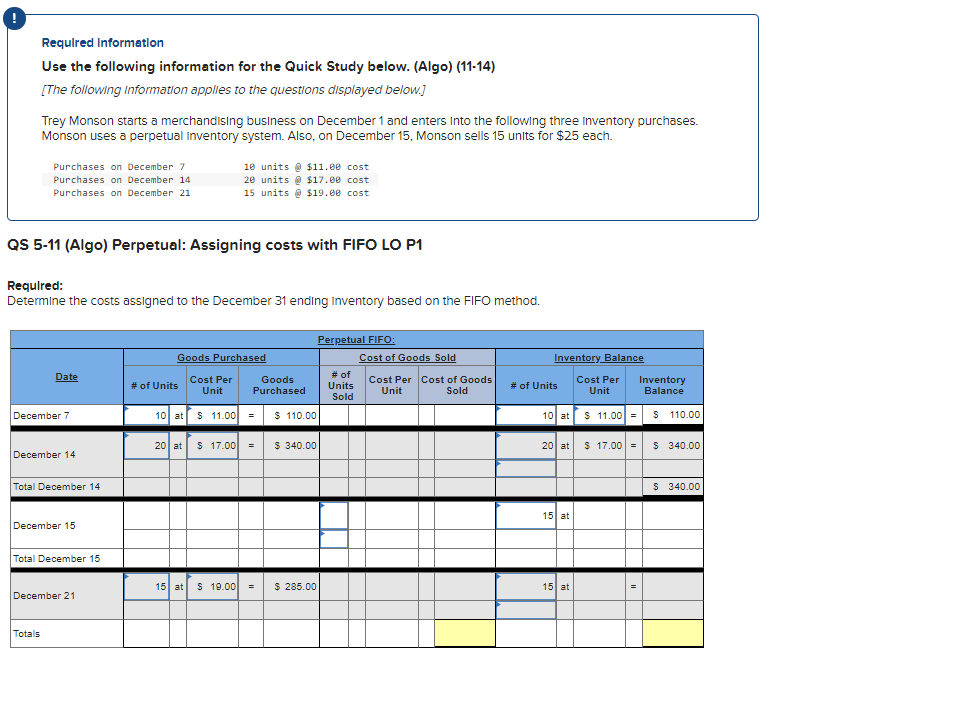Click the triangle marker in December 15 Units Sold cell
The width and height of the screenshot is (980, 719).
(x=323, y=505)
